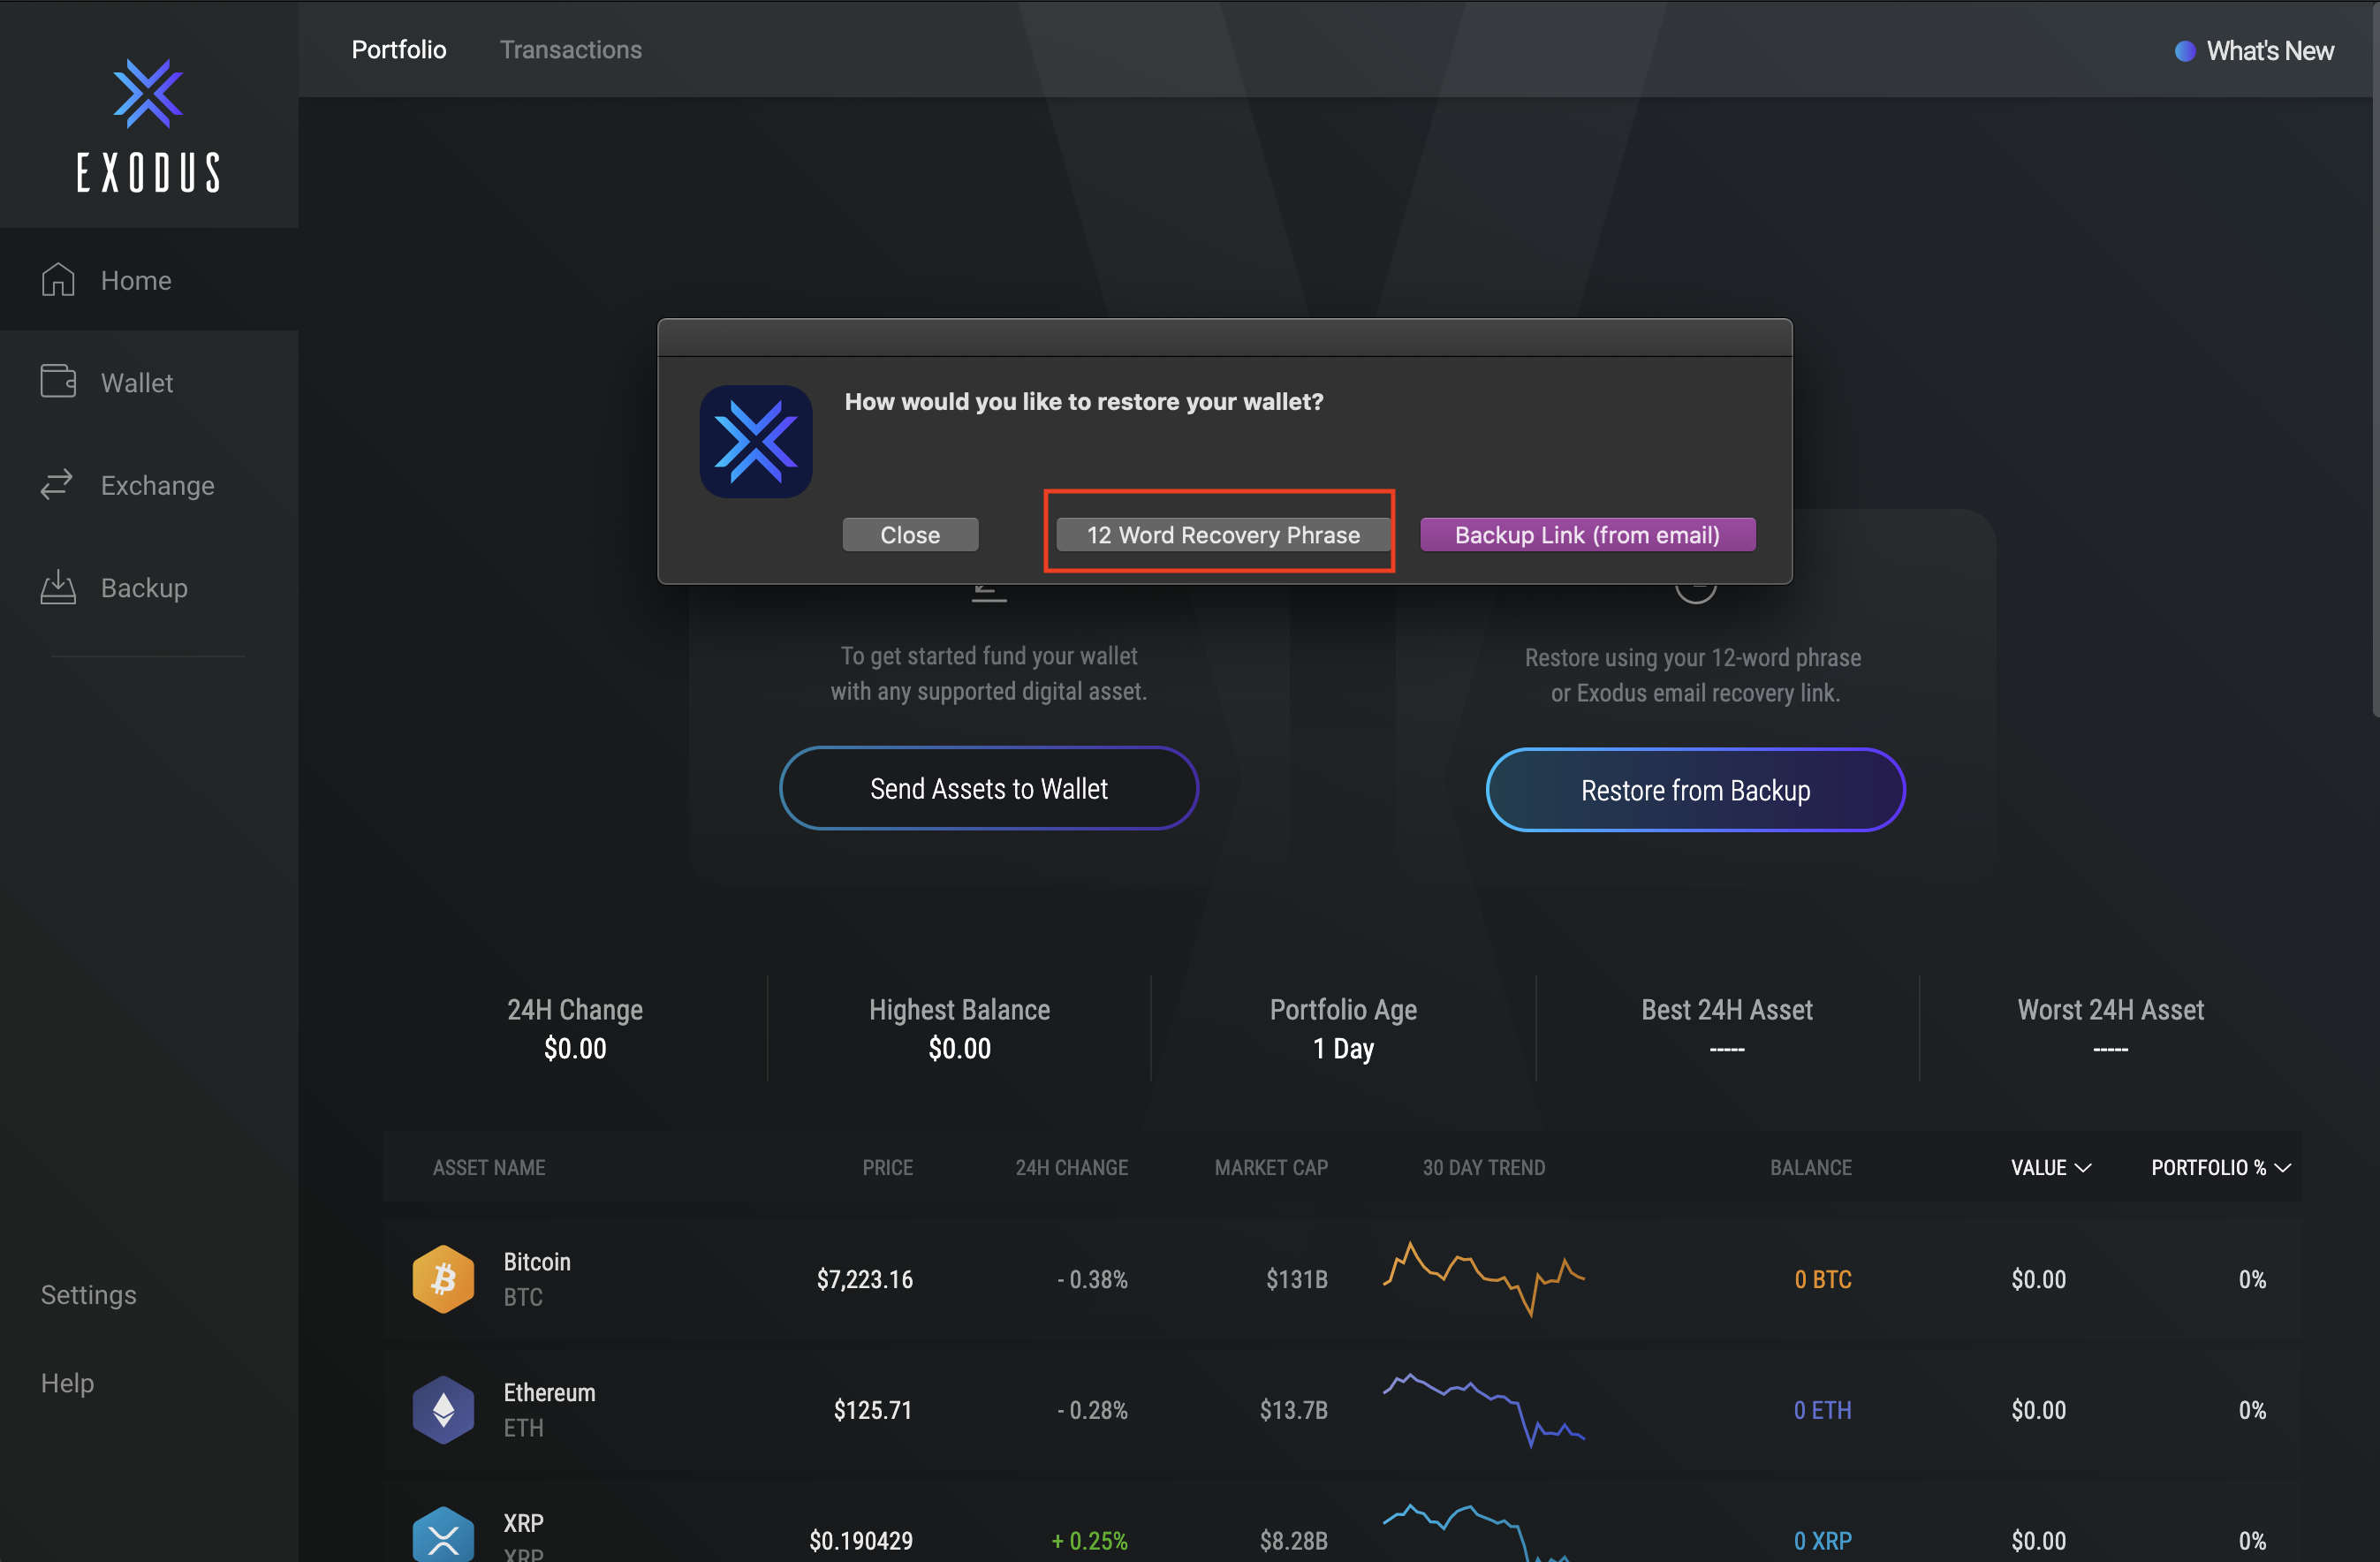Click the Worst 24H Asset stat
The height and width of the screenshot is (1562, 2380).
pos(2110,1028)
